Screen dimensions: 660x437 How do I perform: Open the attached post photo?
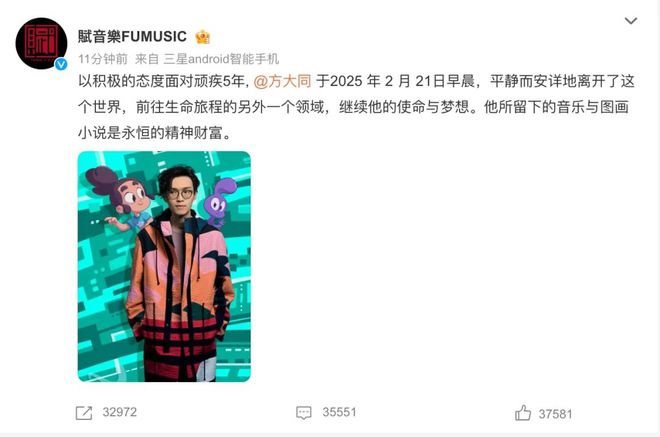164,266
